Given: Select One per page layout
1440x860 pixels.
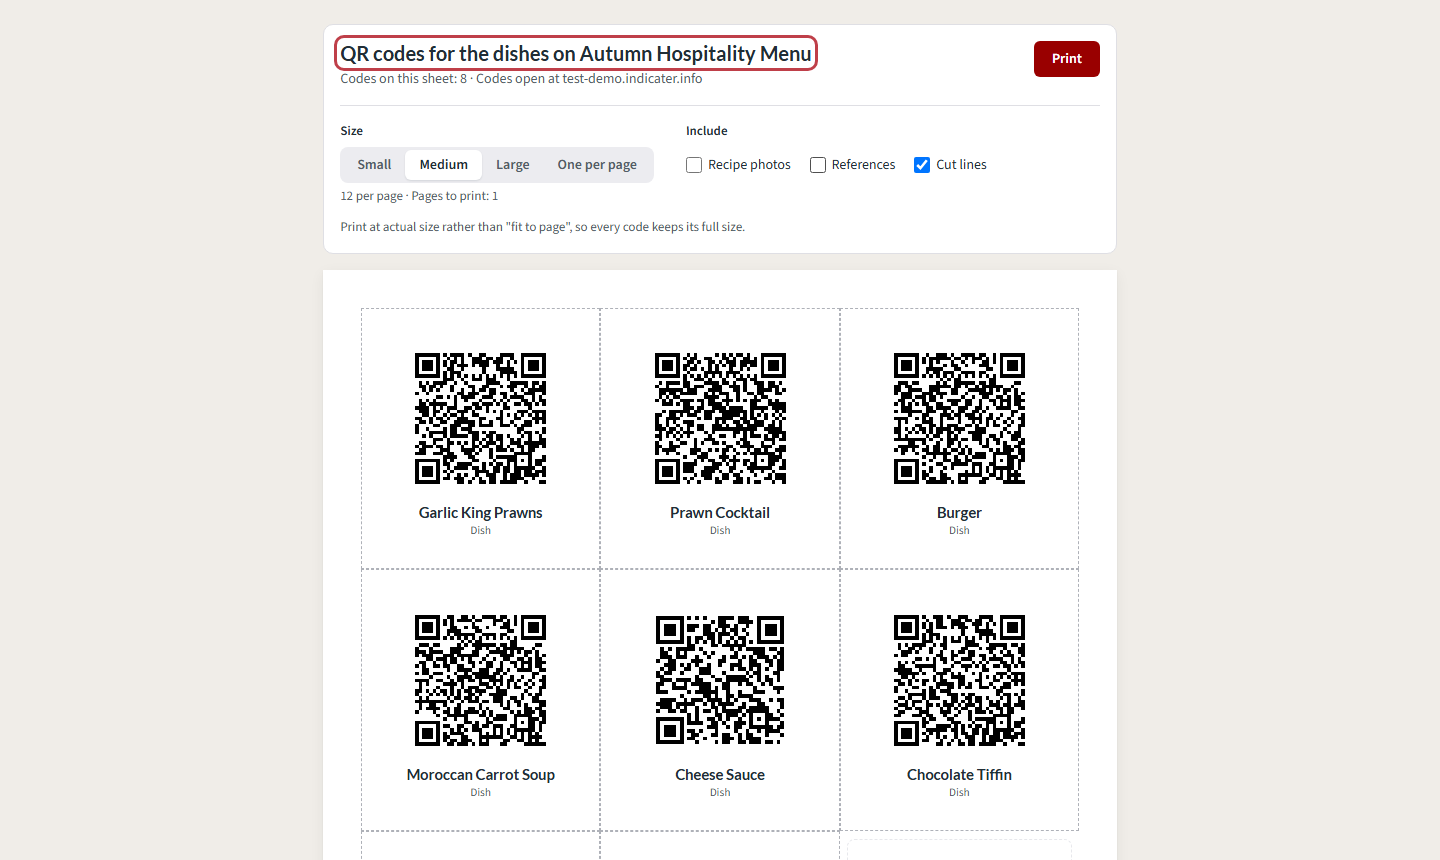Looking at the screenshot, I should (x=597, y=165).
